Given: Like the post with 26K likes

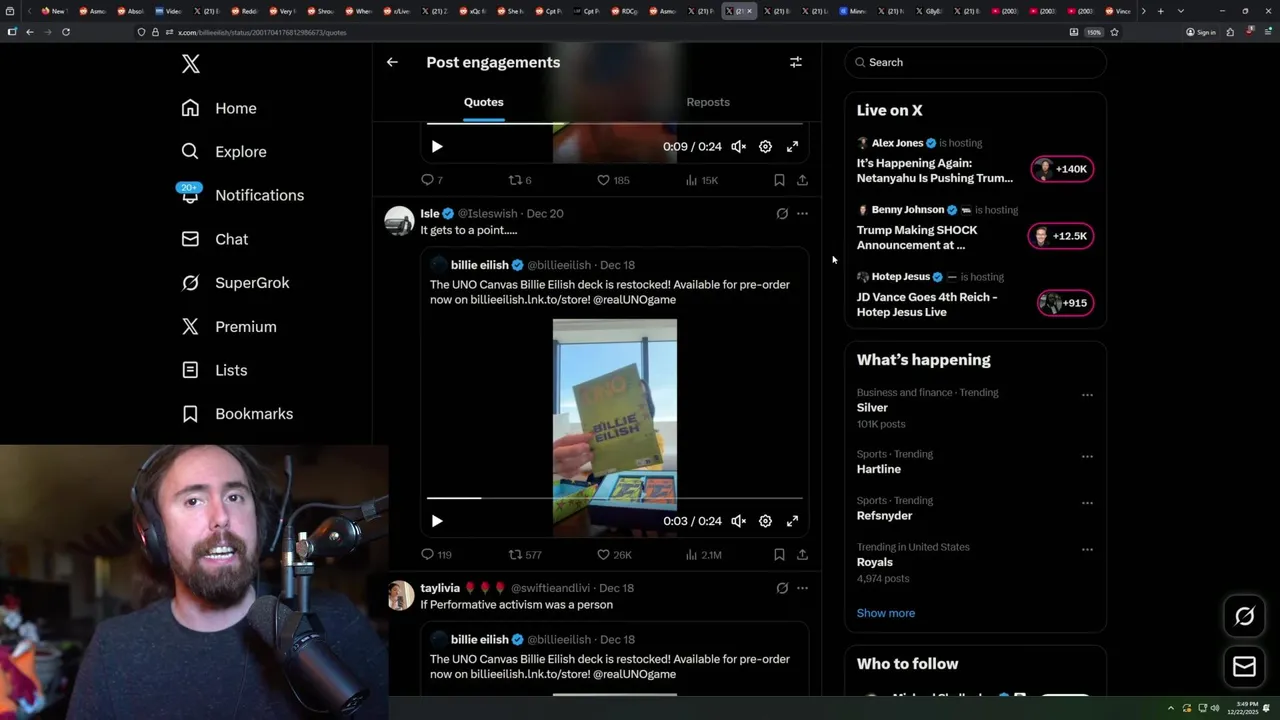Looking at the screenshot, I should pos(614,554).
